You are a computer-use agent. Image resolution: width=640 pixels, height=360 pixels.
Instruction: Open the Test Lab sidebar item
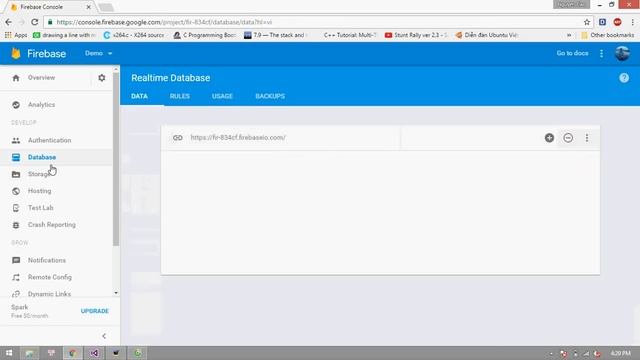click(x=40, y=208)
